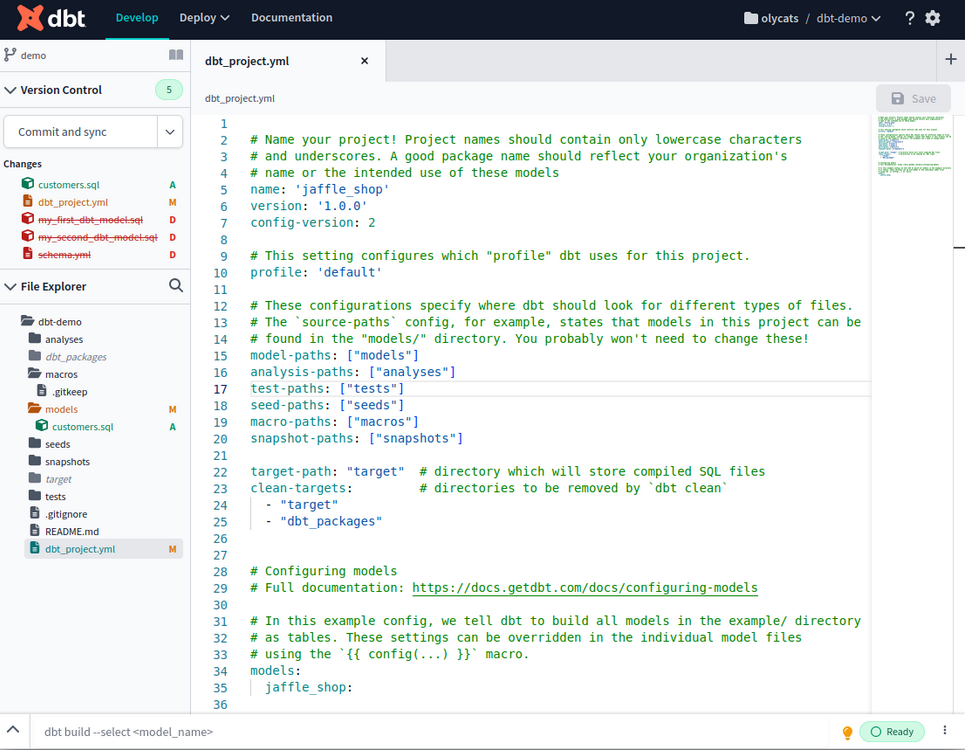Click the profile: 'default' line in editor
This screenshot has width=966, height=752.
(x=316, y=272)
